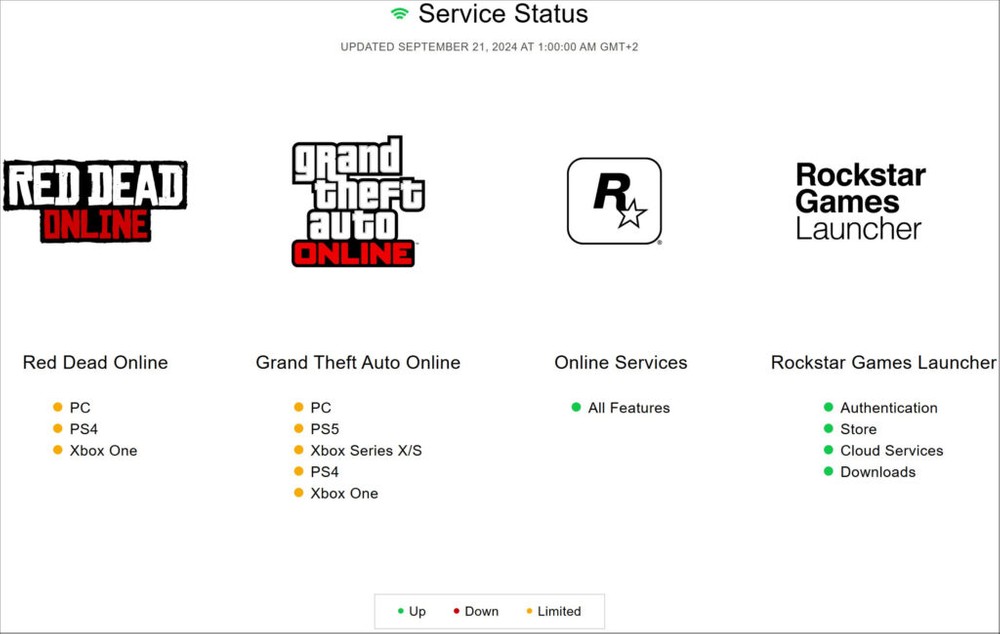Click the orange Limited legend dot
The image size is (1000, 634).
pyautogui.click(x=529, y=611)
